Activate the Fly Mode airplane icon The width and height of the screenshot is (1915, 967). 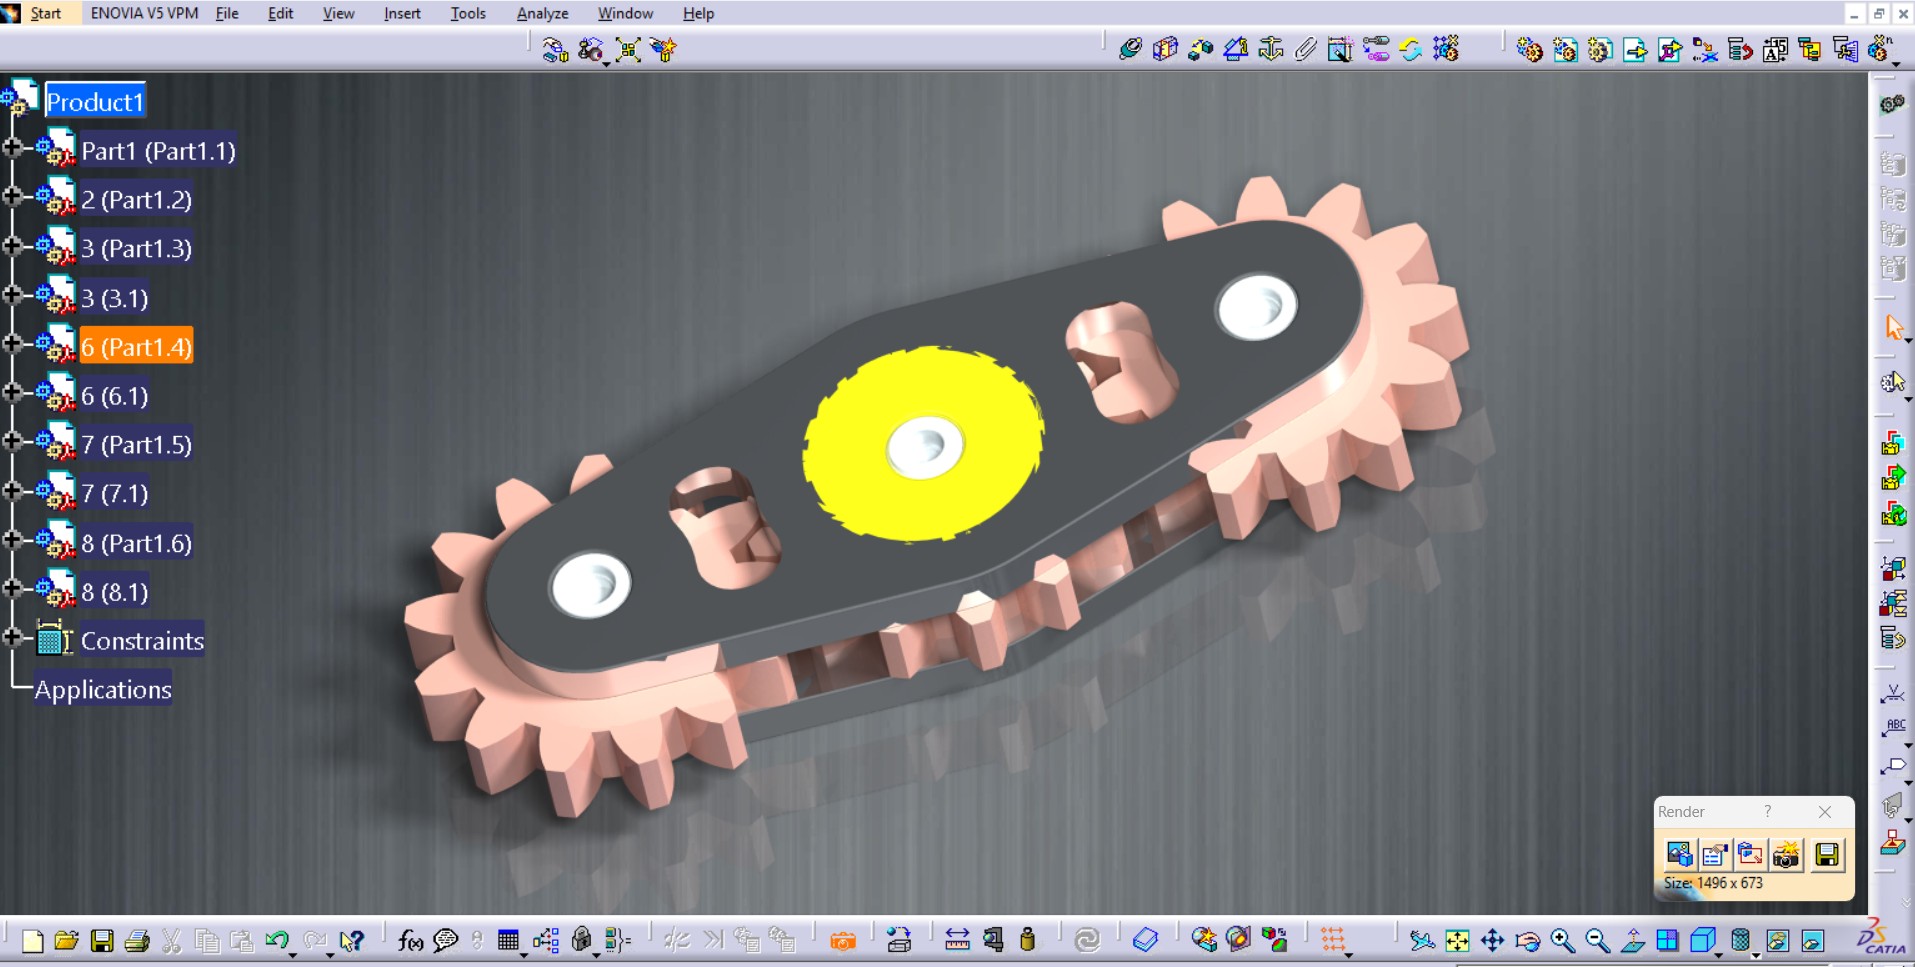tap(1422, 941)
